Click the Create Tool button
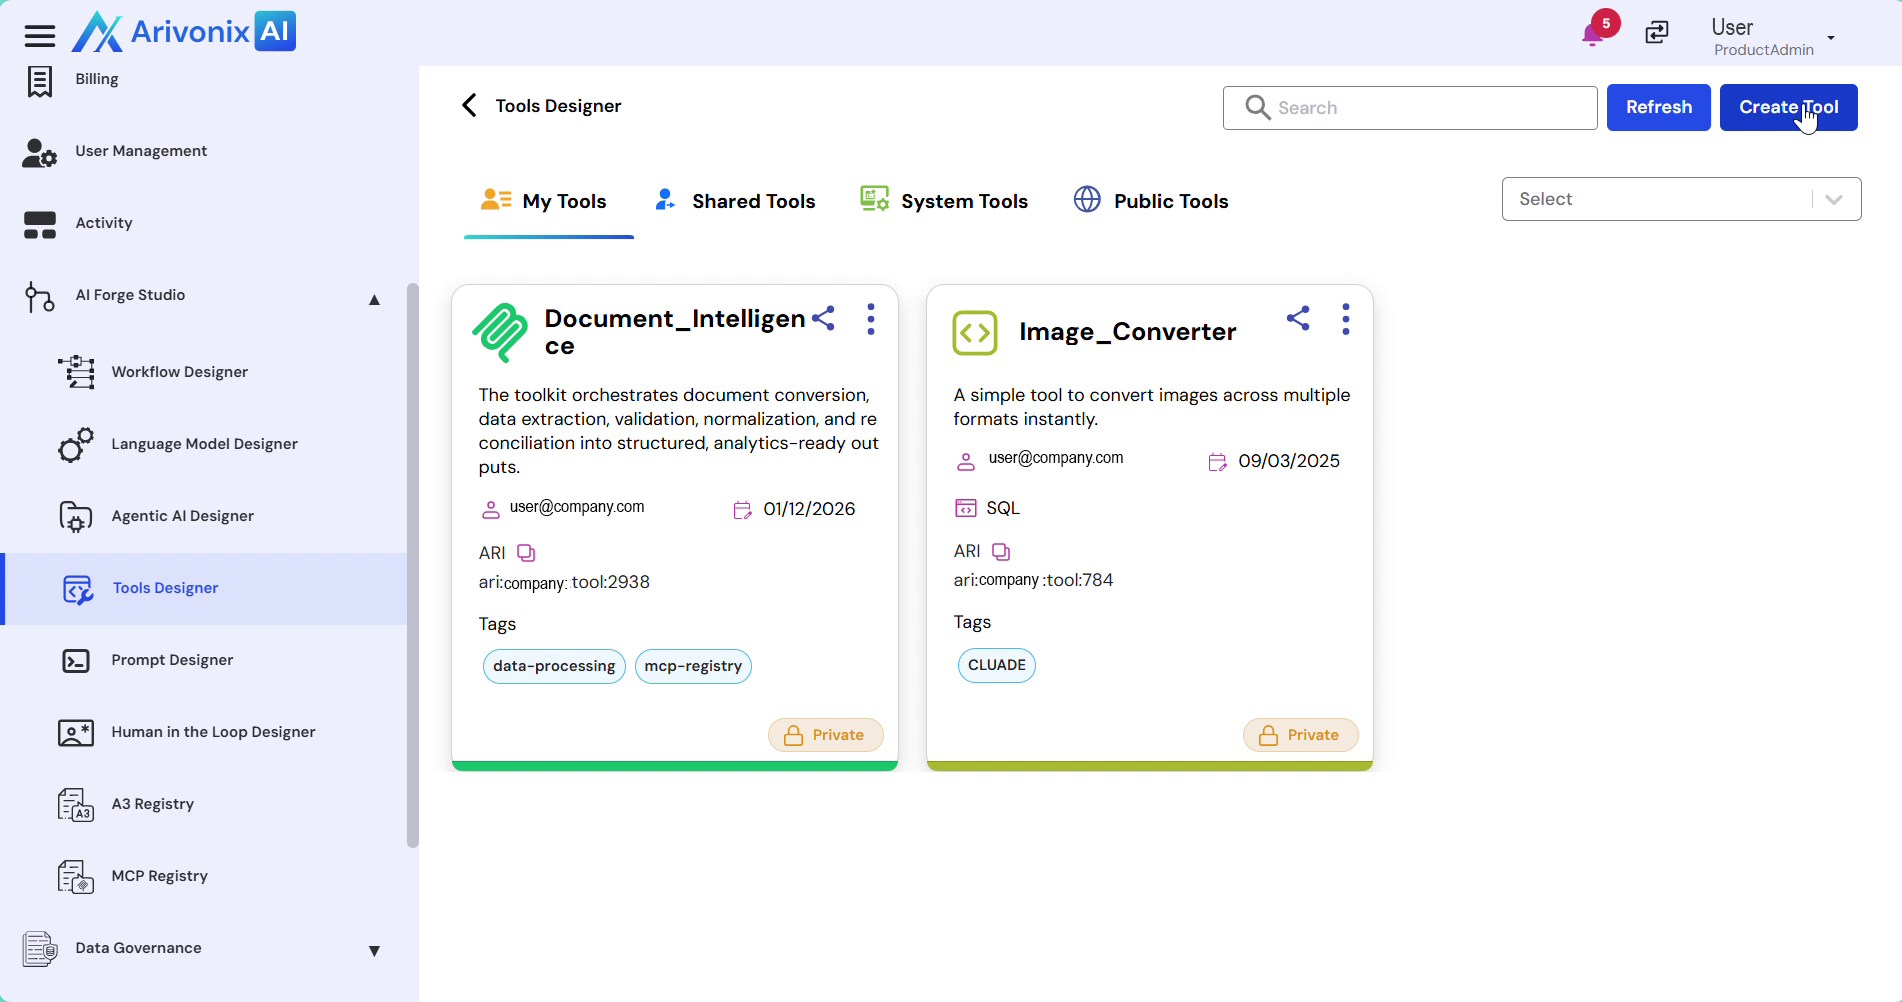 point(1788,107)
